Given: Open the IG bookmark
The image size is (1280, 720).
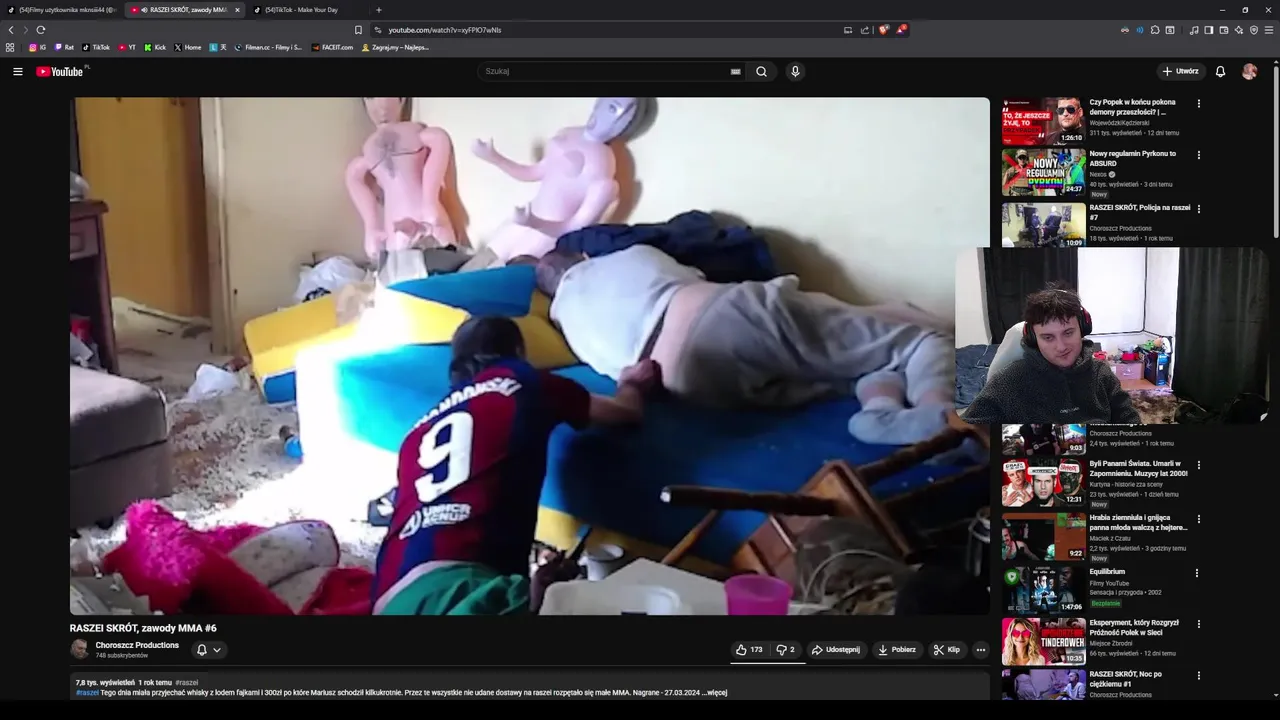Looking at the screenshot, I should pos(37,47).
